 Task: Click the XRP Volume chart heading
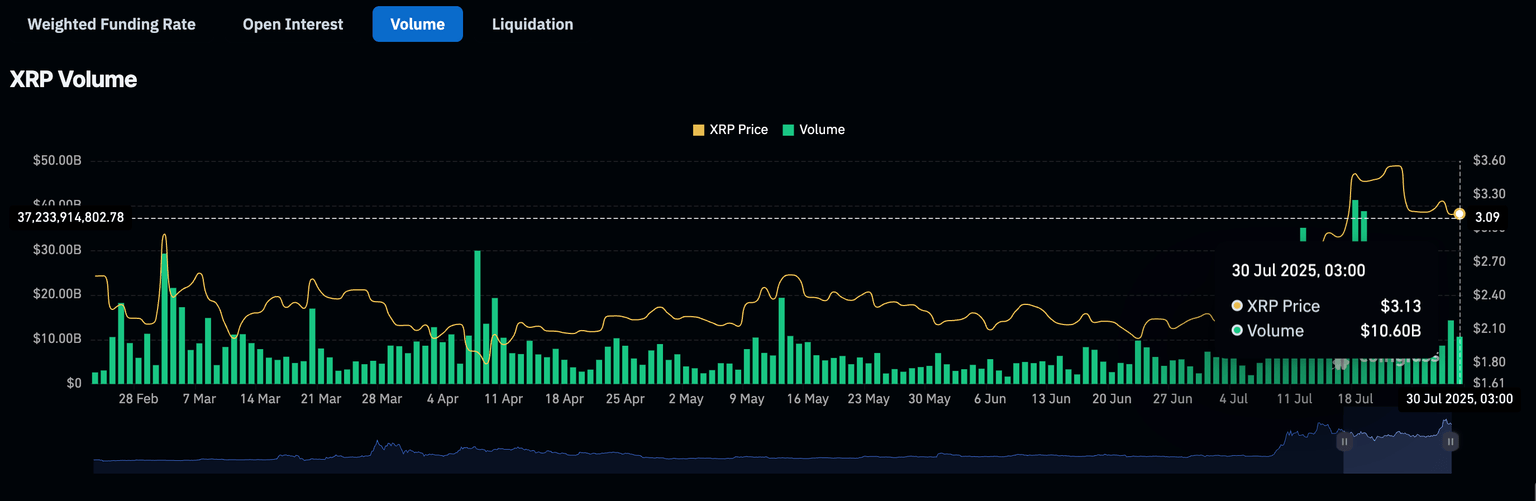click(73, 80)
